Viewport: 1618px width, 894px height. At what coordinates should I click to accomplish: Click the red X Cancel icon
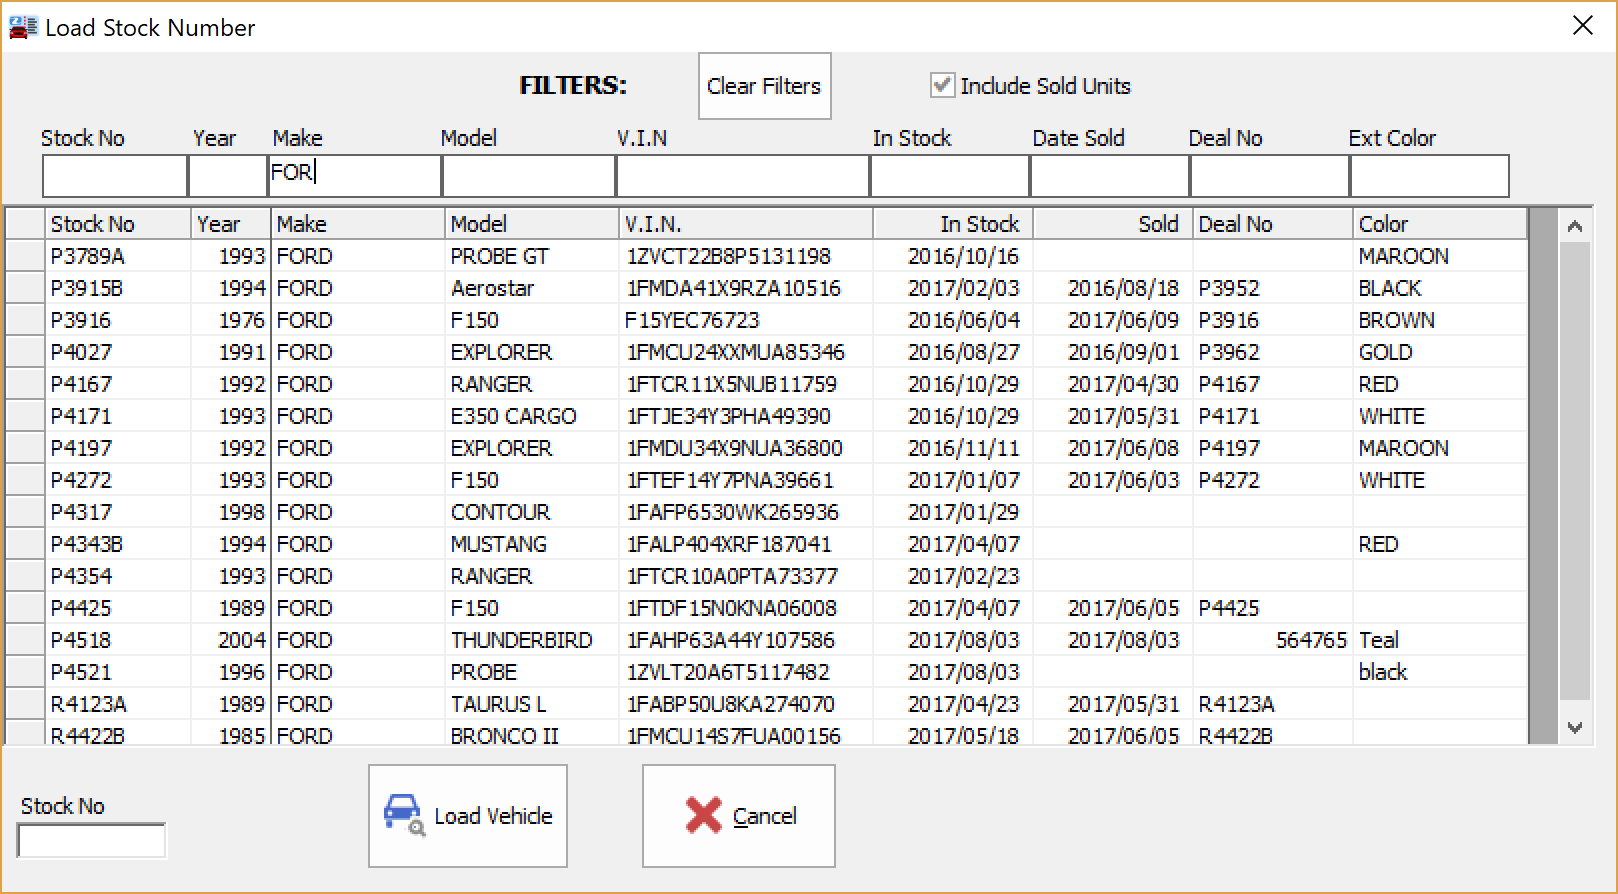click(703, 815)
